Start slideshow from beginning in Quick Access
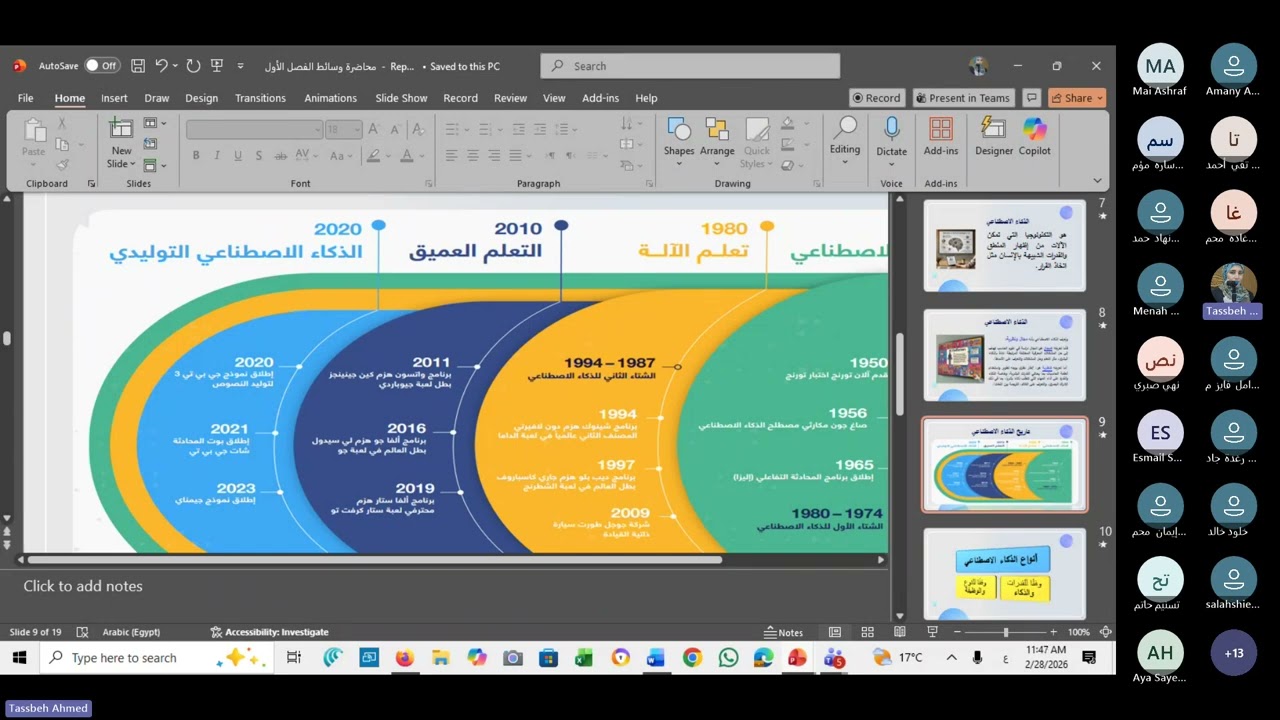The height and width of the screenshot is (720, 1280). pos(216,66)
